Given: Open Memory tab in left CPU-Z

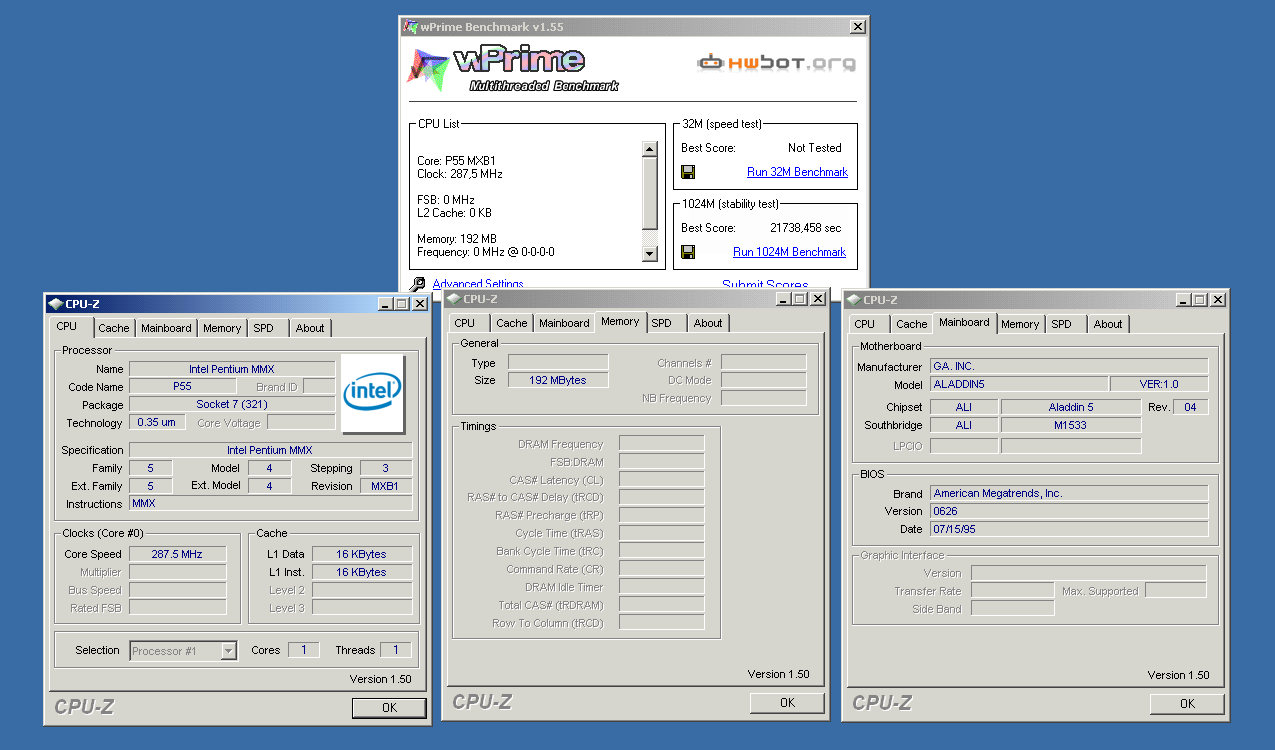Looking at the screenshot, I should click(x=222, y=328).
